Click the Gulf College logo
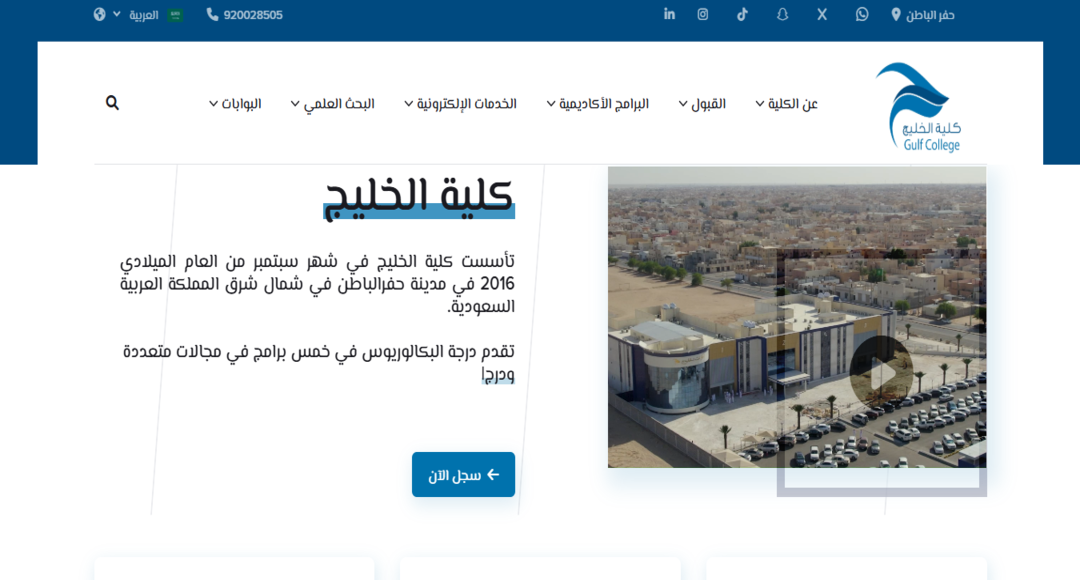1080x580 pixels. tap(919, 107)
